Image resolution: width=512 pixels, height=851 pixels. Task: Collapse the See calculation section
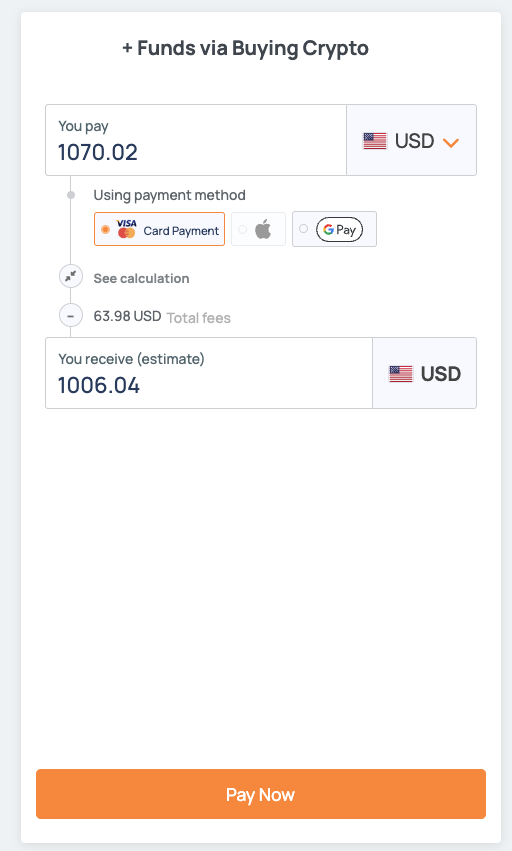(x=141, y=278)
